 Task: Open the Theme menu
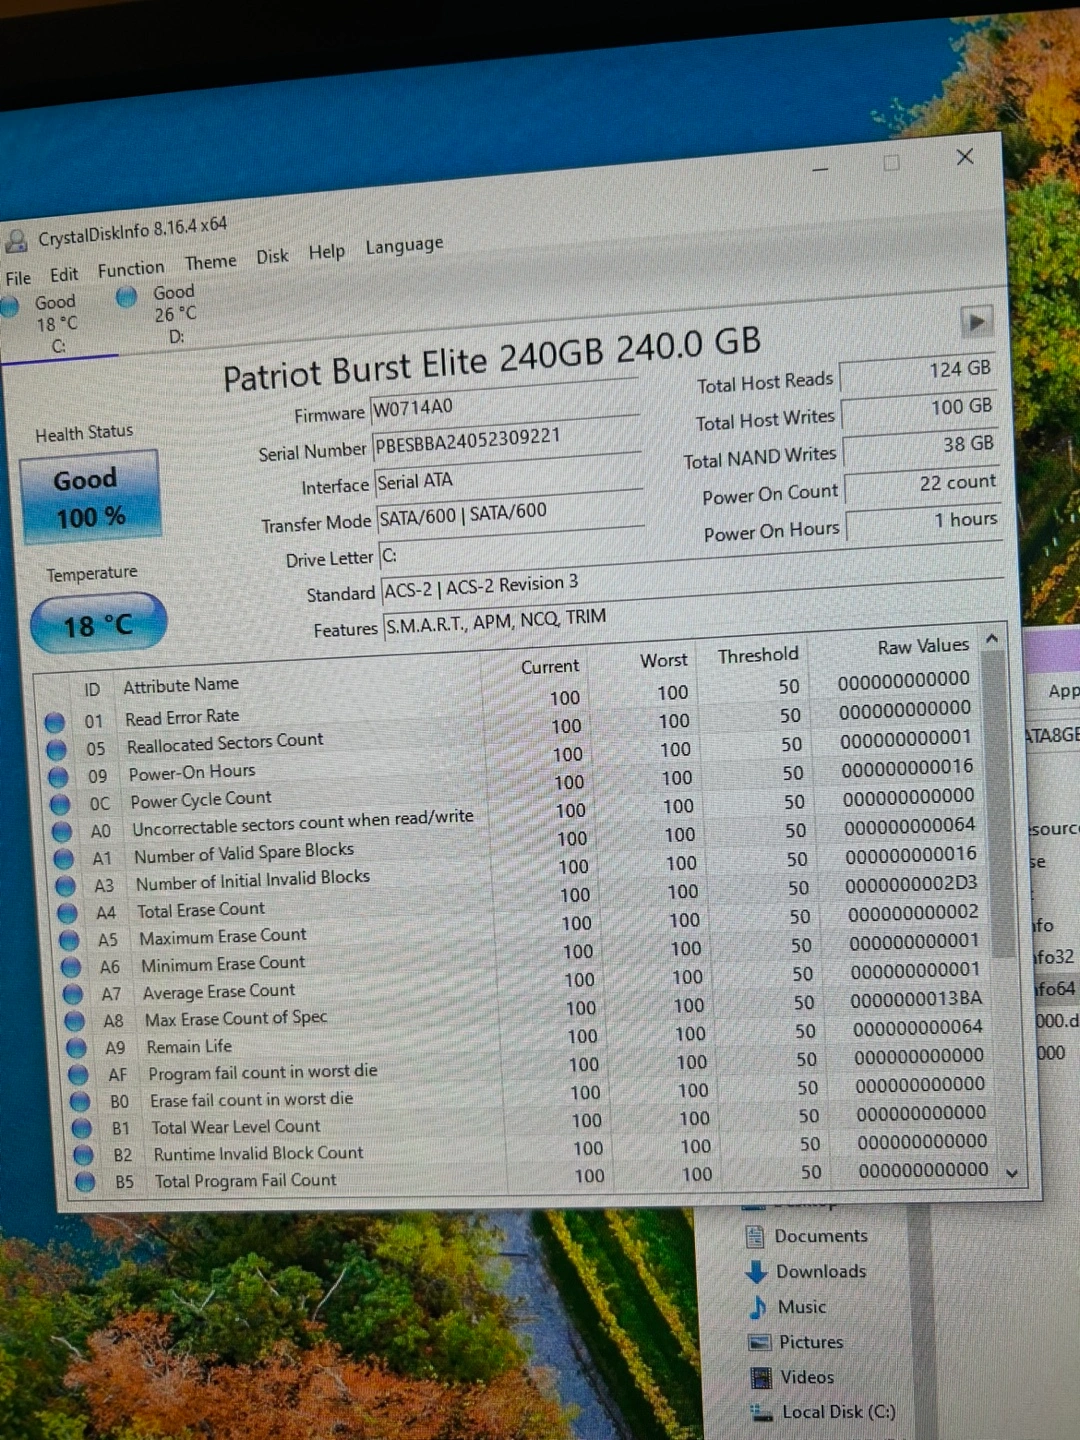tap(210, 262)
